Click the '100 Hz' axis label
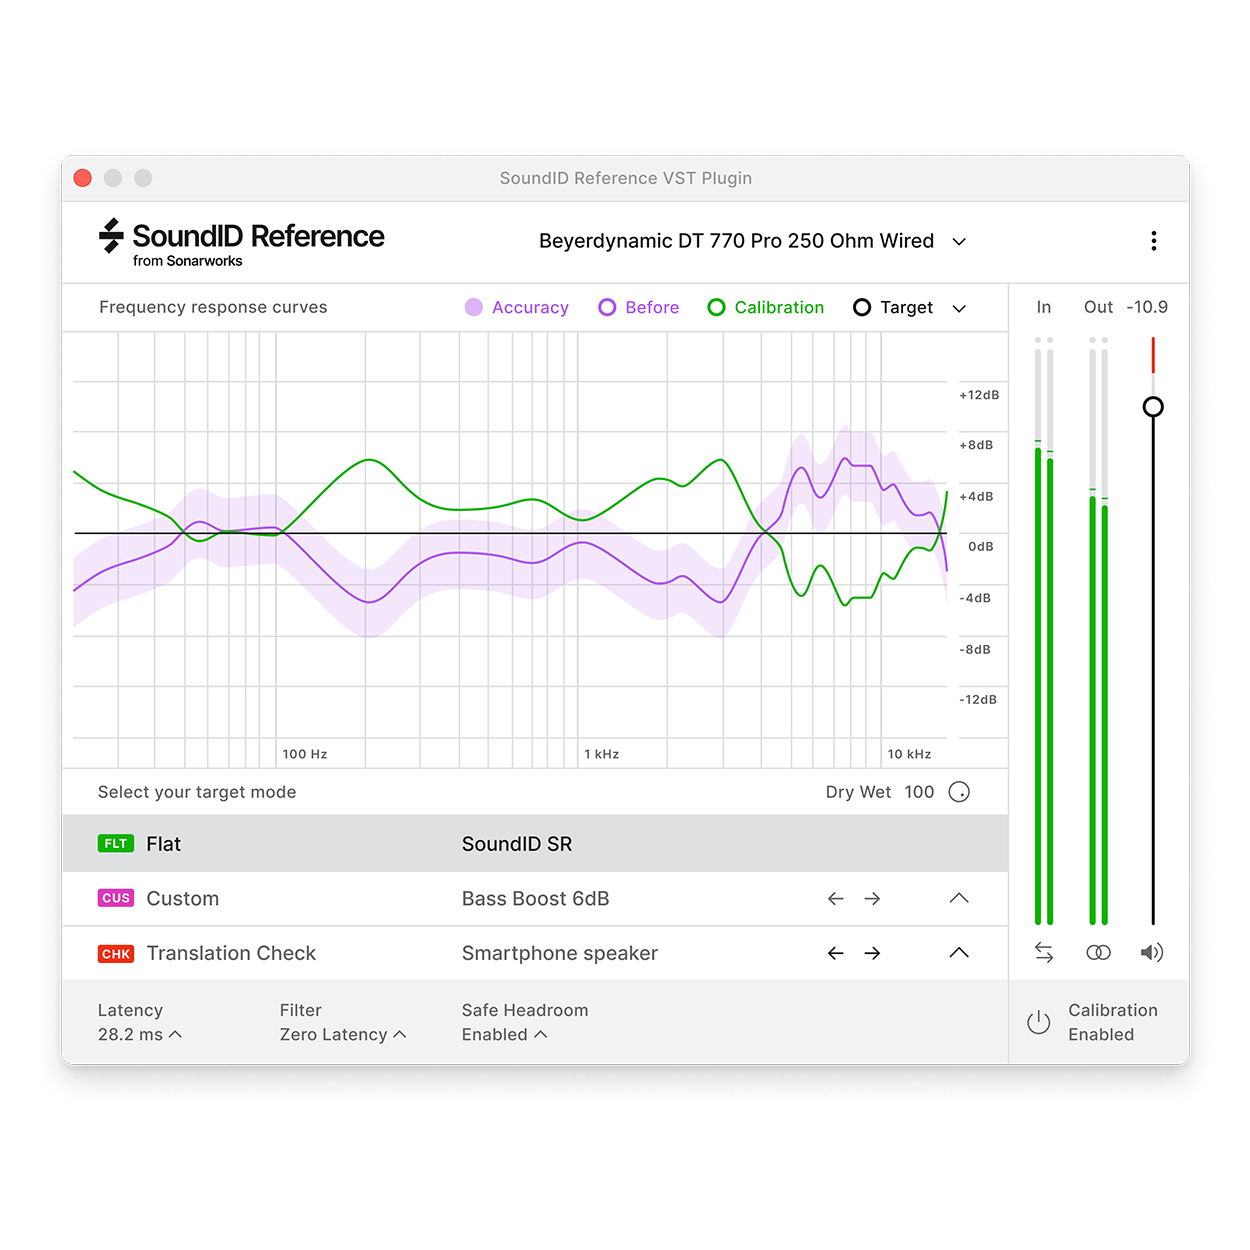Image resolution: width=1250 pixels, height=1250 pixels. point(305,754)
